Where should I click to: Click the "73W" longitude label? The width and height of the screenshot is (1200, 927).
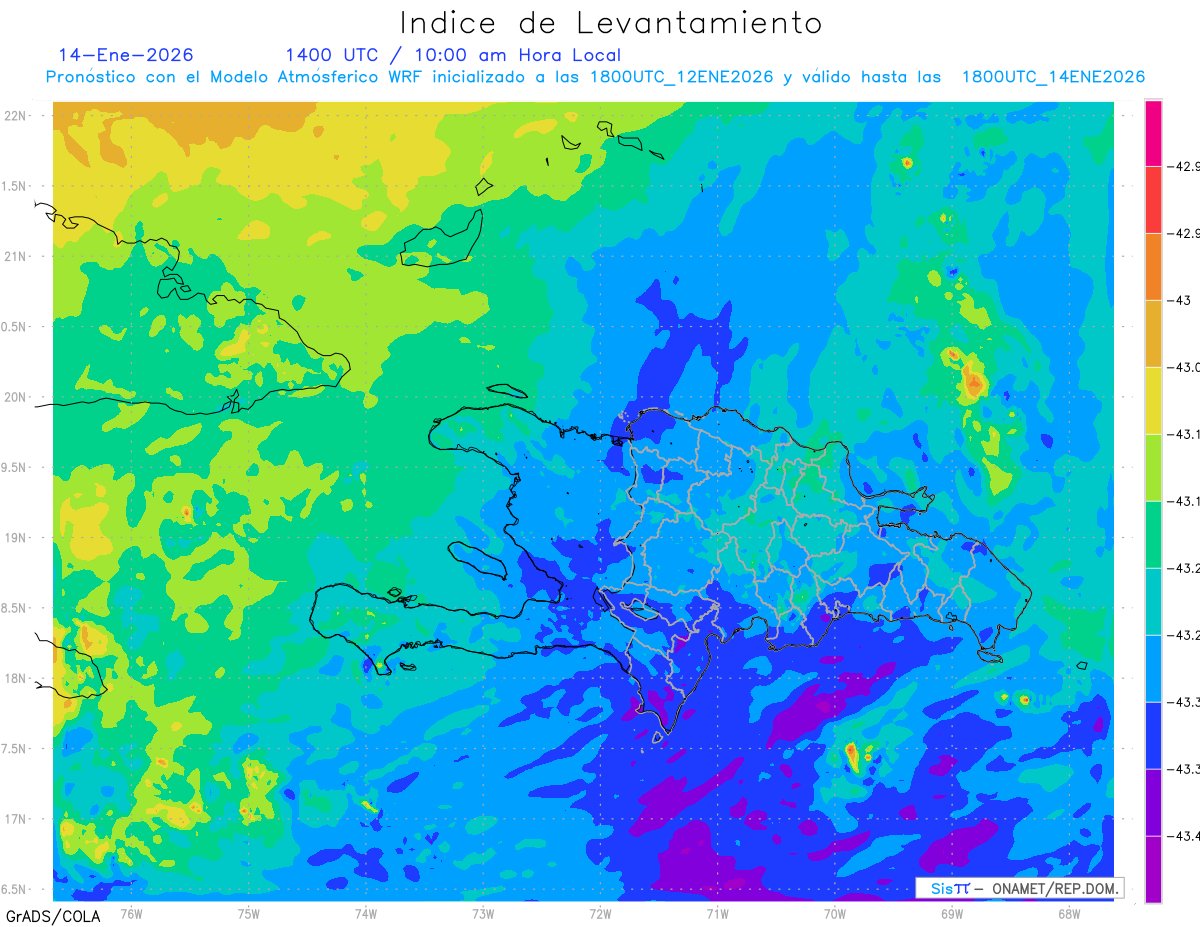click(x=483, y=914)
